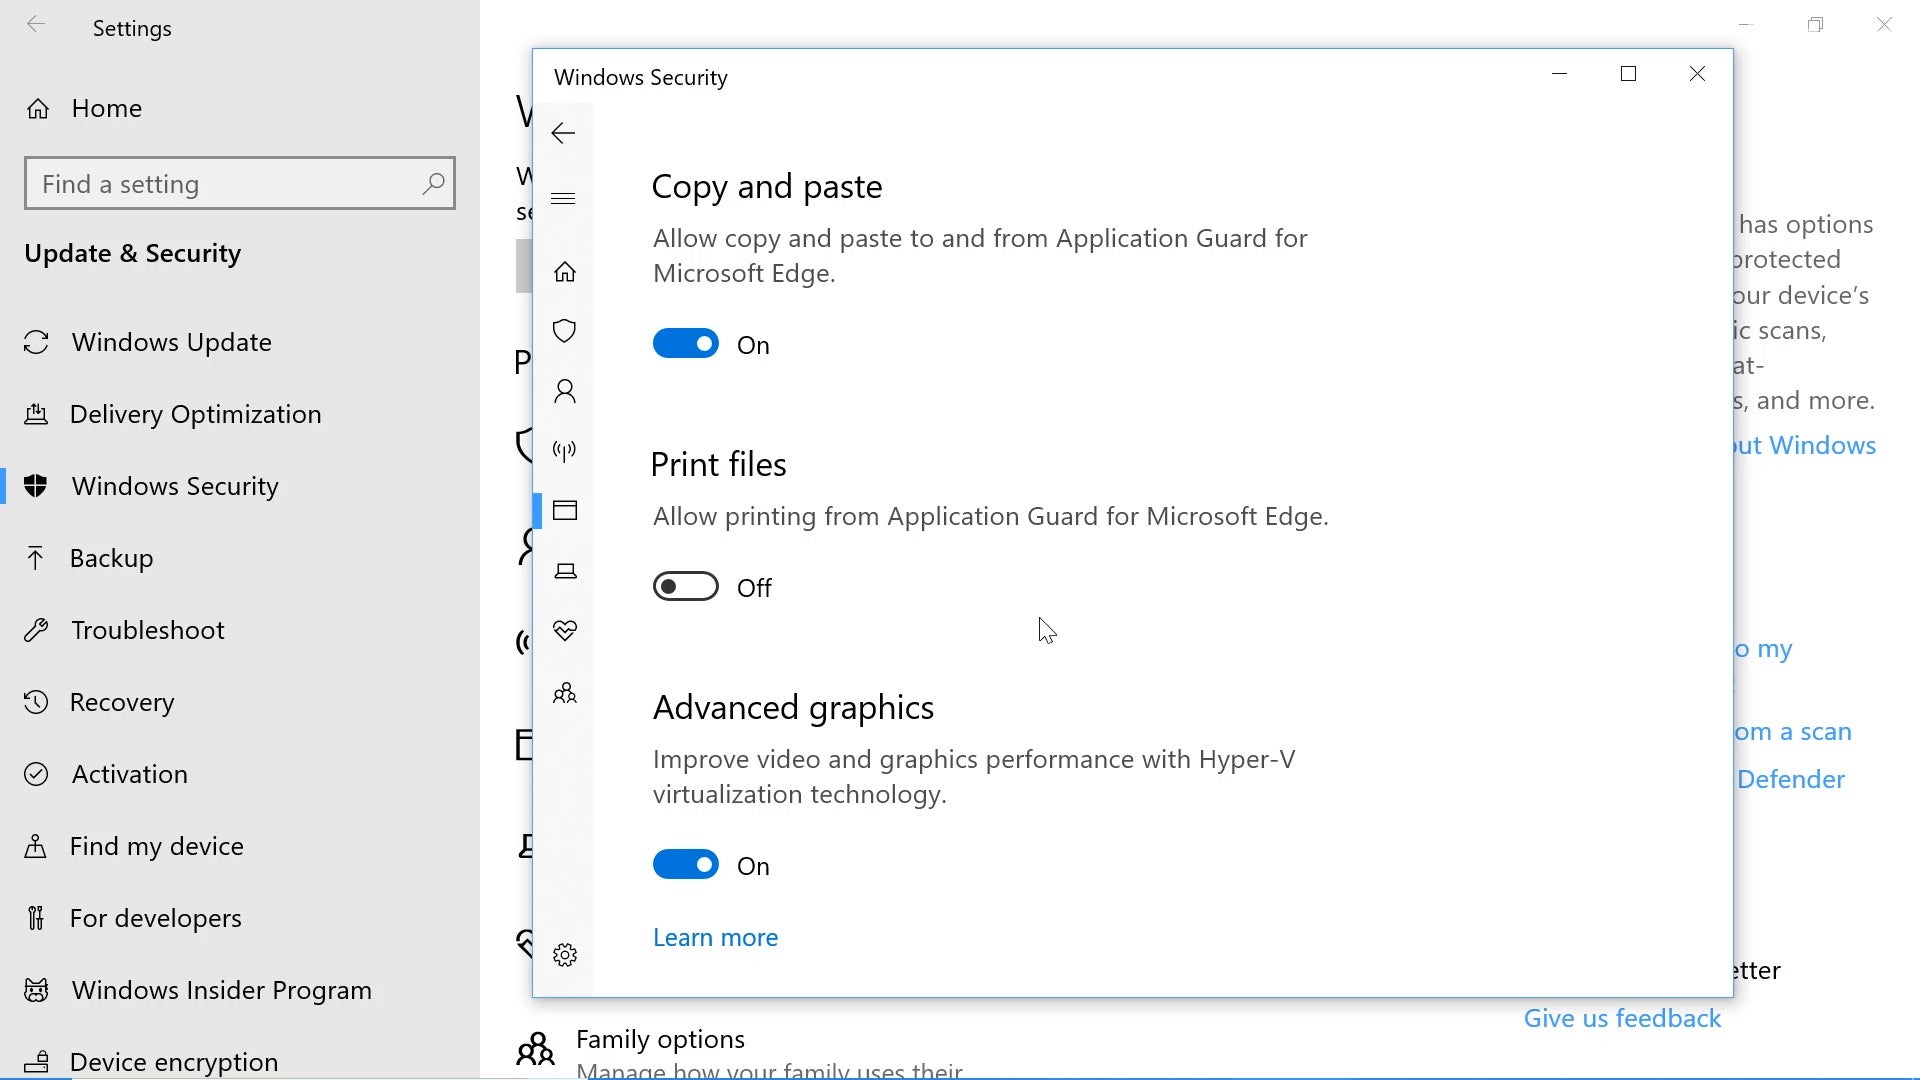The height and width of the screenshot is (1080, 1920).
Task: Turn off Advanced graphics toggle
Action: 686,864
